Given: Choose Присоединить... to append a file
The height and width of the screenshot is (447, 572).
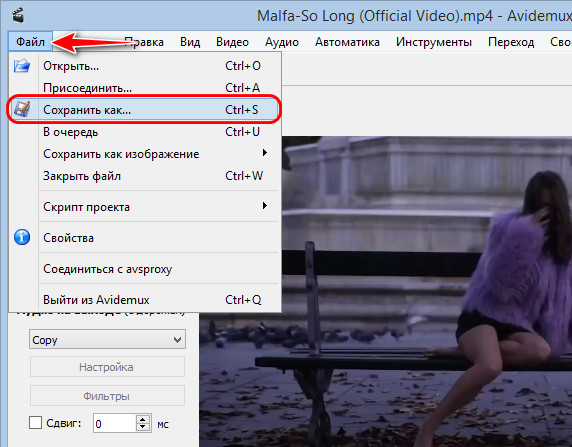Looking at the screenshot, I should click(145, 88).
